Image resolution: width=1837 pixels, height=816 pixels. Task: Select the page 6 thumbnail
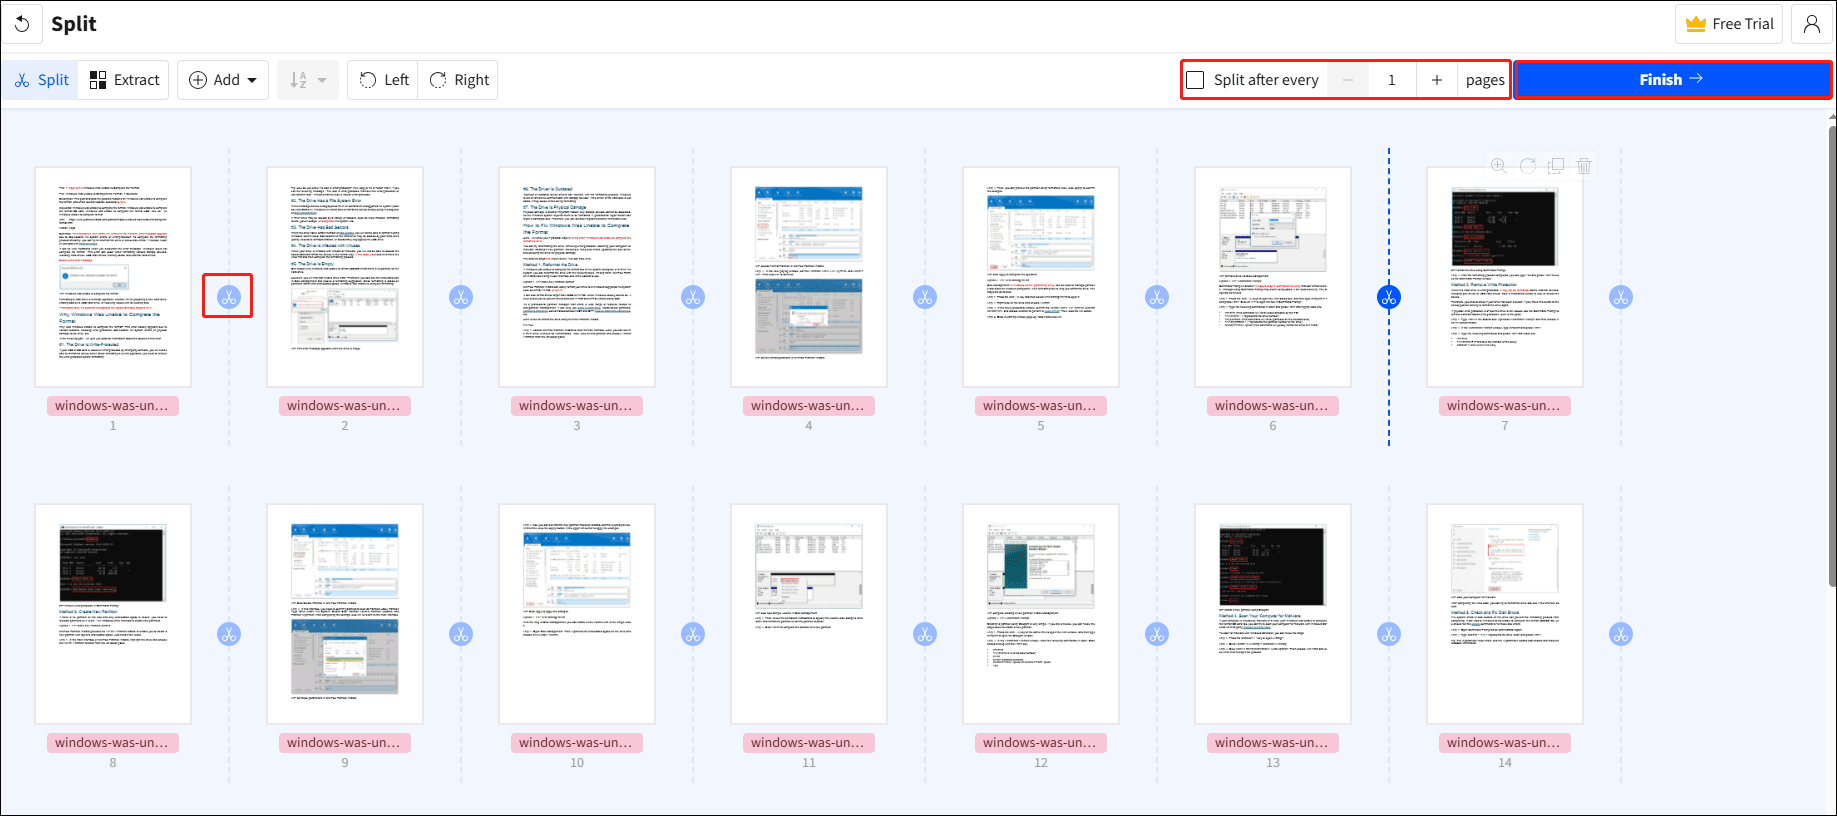pyautogui.click(x=1273, y=277)
